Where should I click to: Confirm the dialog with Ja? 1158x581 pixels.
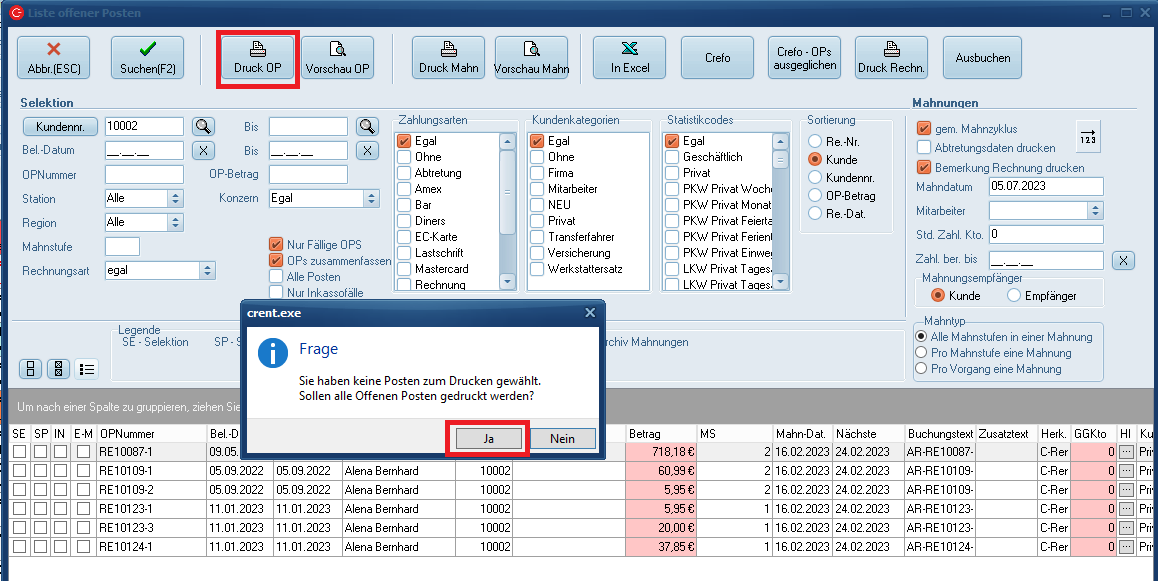pyautogui.click(x=487, y=439)
